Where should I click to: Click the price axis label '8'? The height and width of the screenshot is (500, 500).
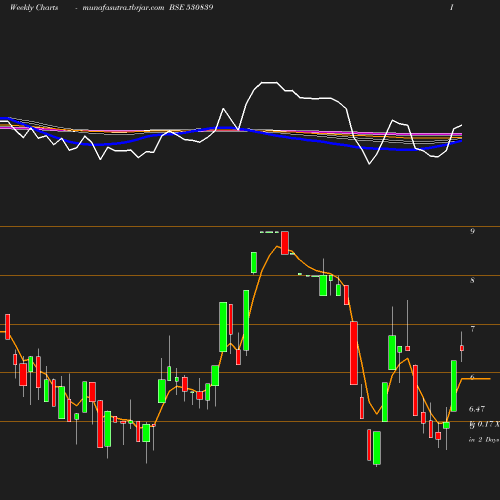coord(472,280)
